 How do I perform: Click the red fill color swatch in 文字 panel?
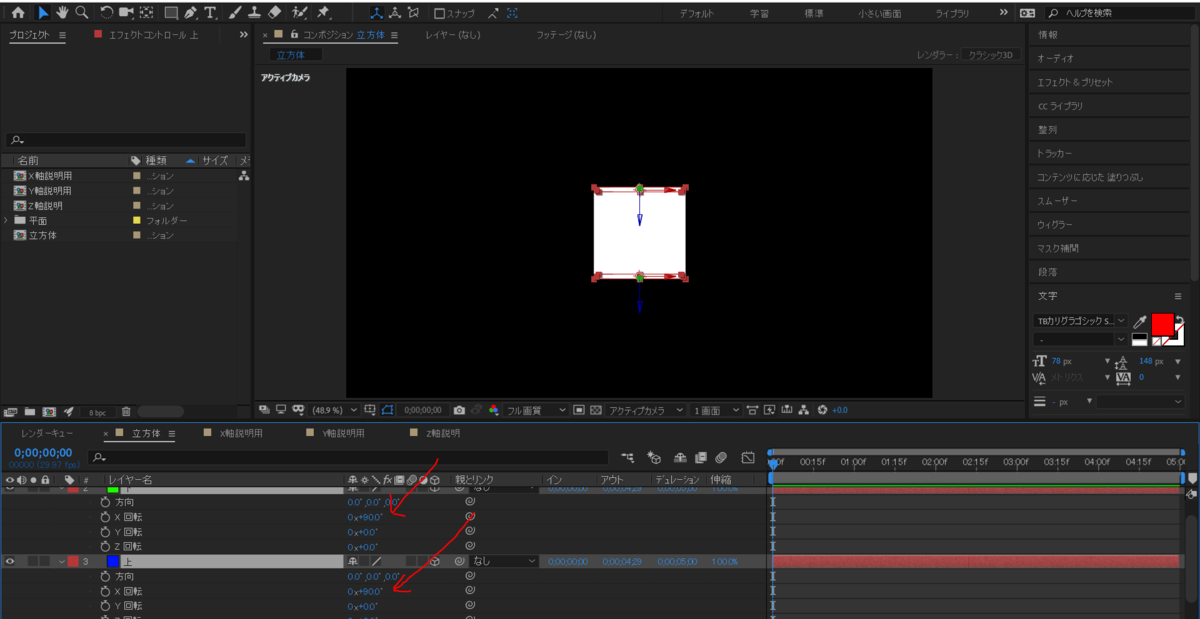[1161, 324]
